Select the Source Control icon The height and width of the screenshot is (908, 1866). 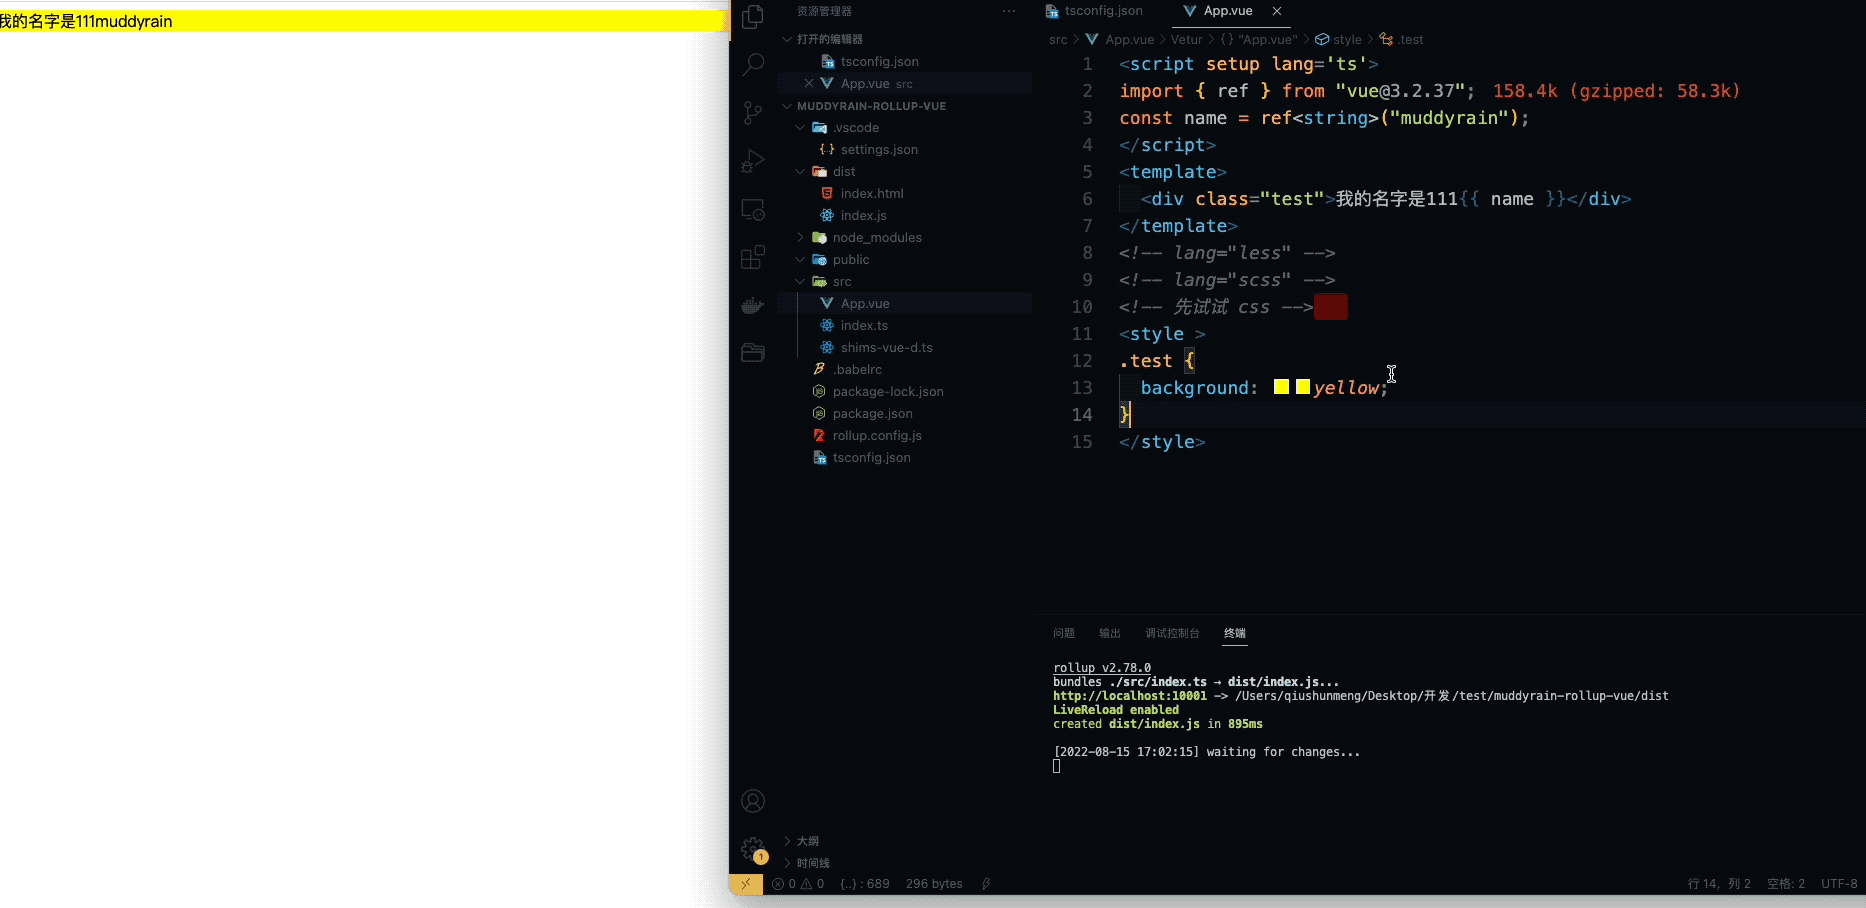[752, 112]
